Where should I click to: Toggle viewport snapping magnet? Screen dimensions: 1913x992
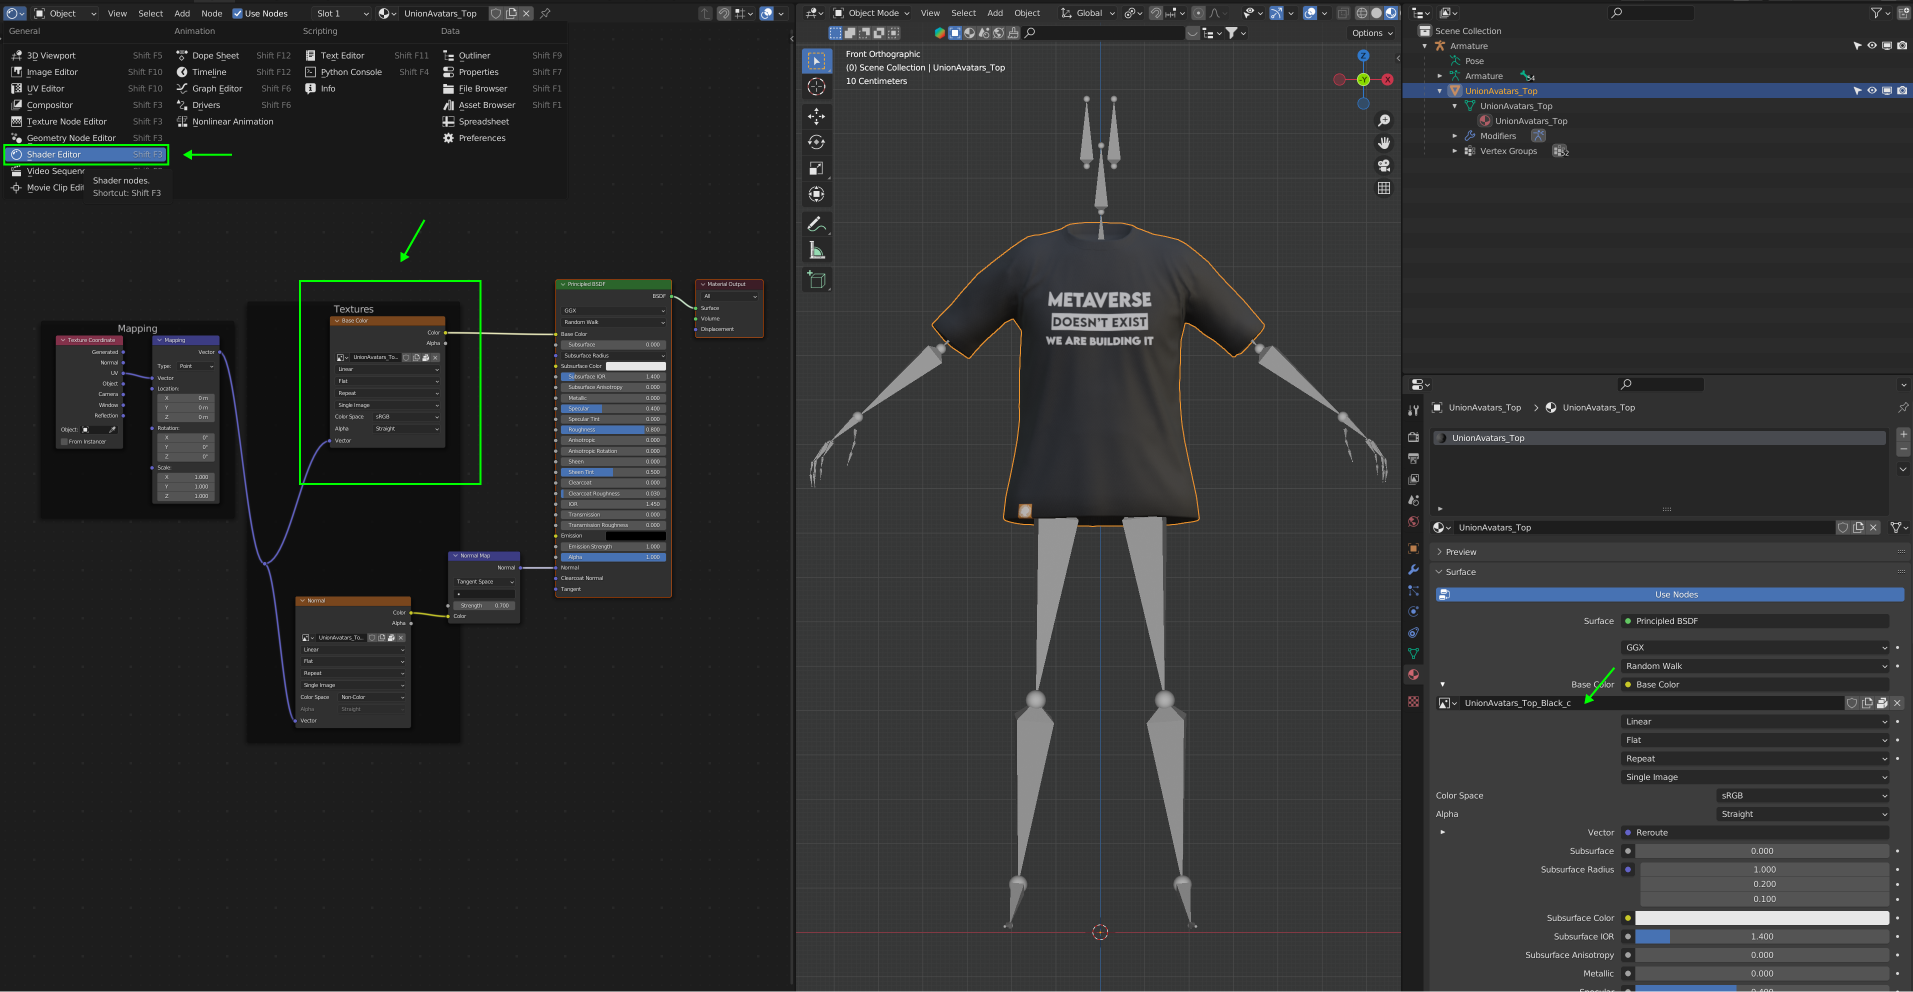1156,13
